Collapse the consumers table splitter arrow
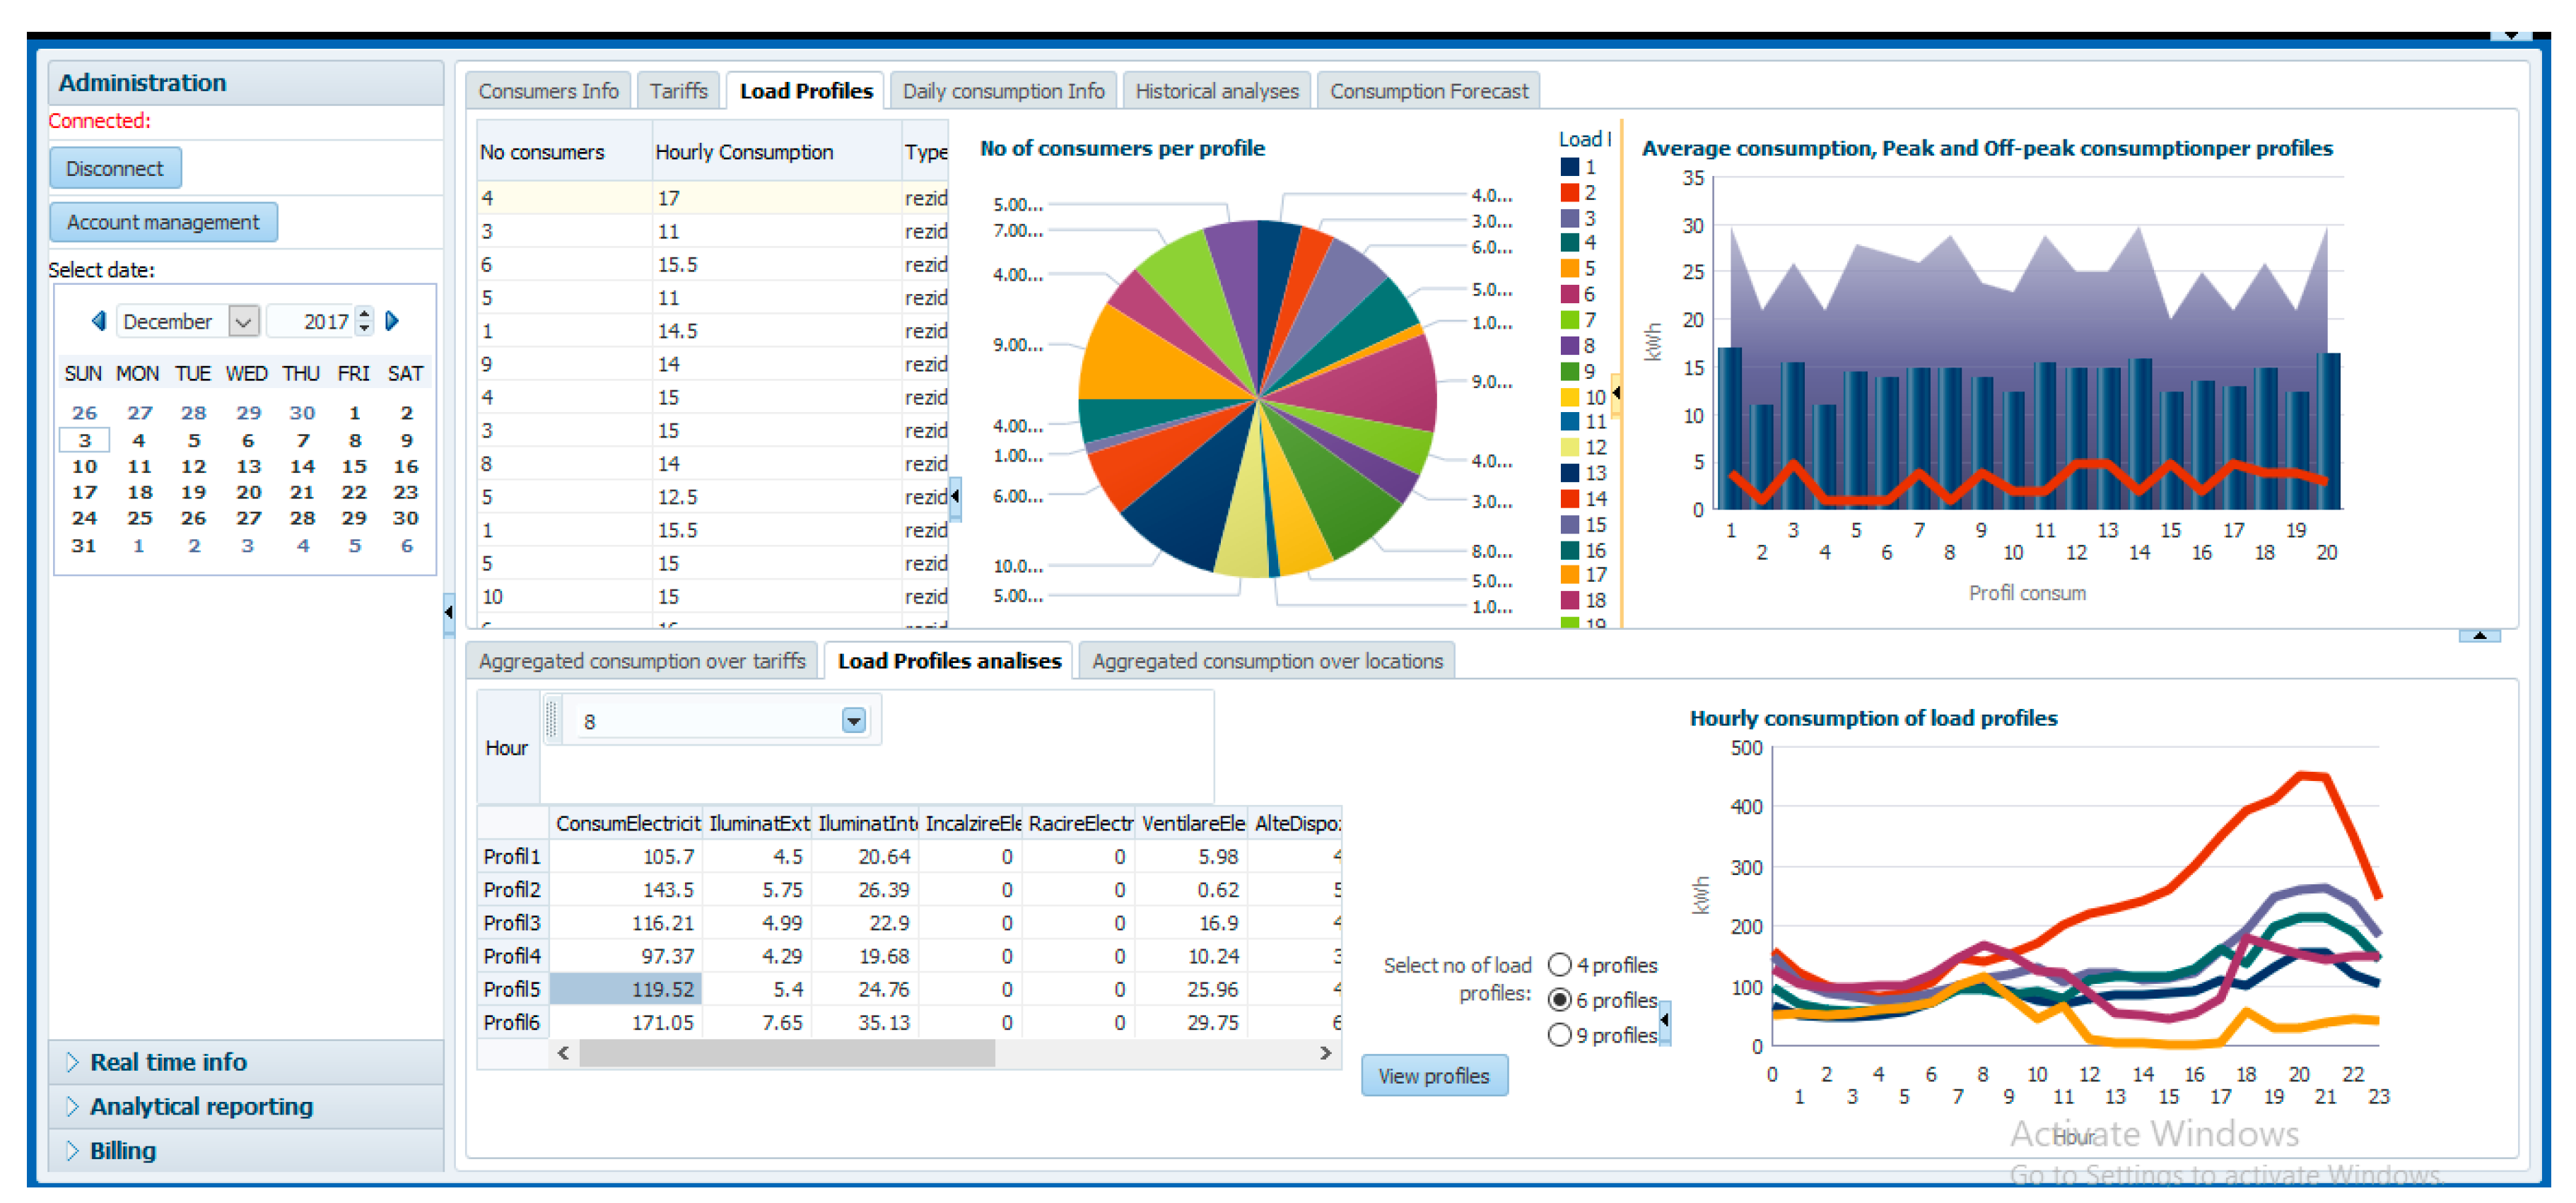The height and width of the screenshot is (1203, 2576). pyautogui.click(x=955, y=496)
